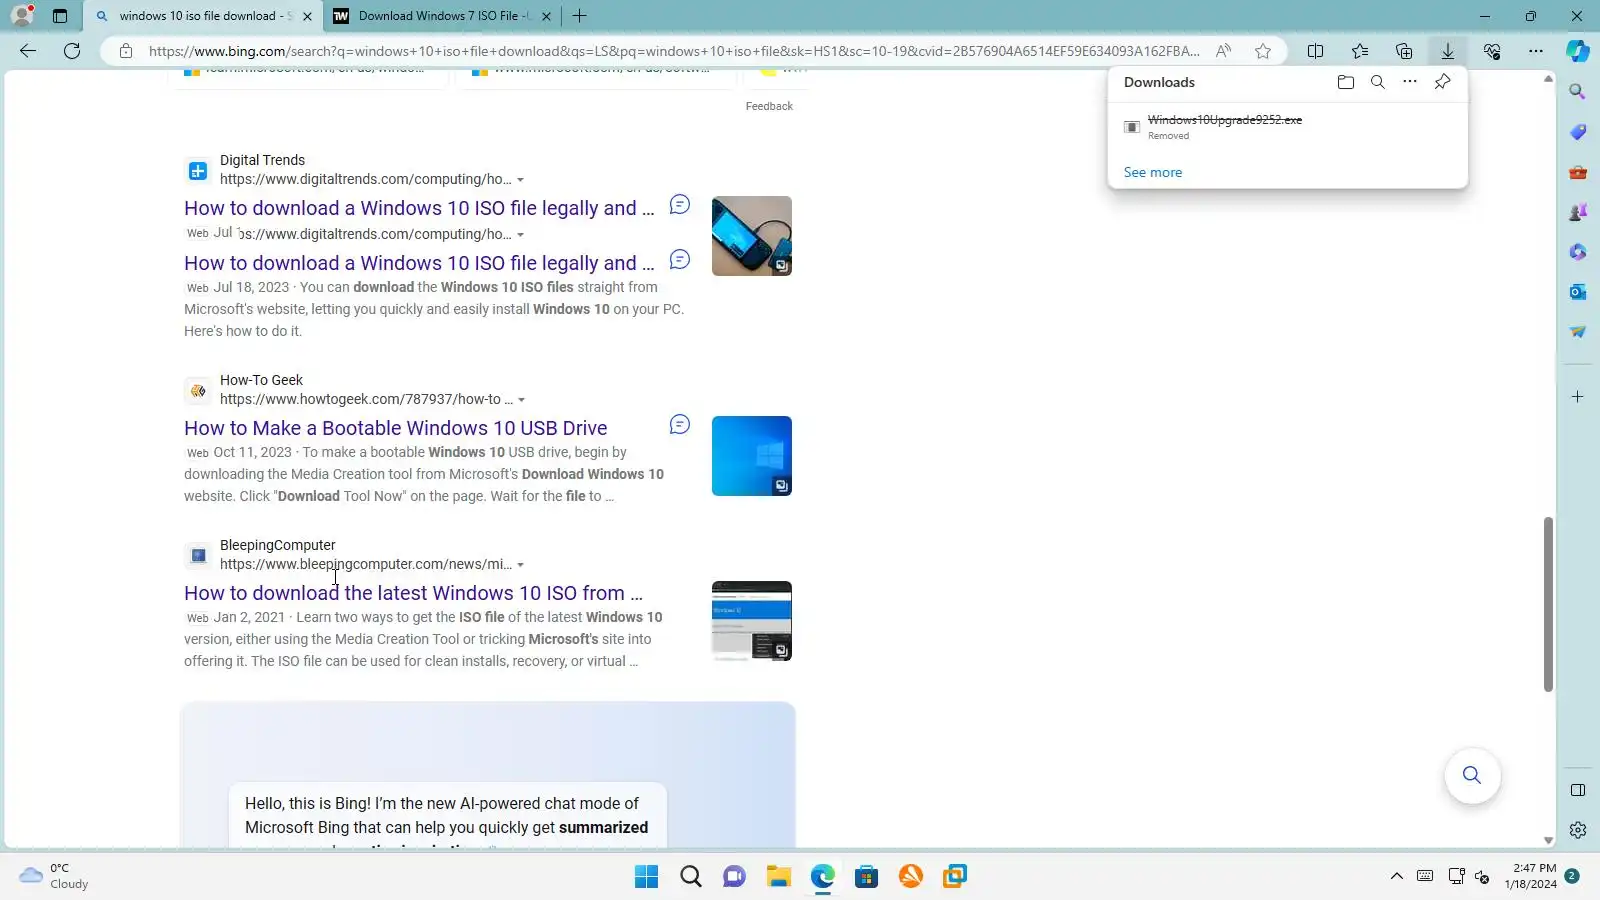
Task: Show hidden system tray icons
Action: (x=1396, y=877)
